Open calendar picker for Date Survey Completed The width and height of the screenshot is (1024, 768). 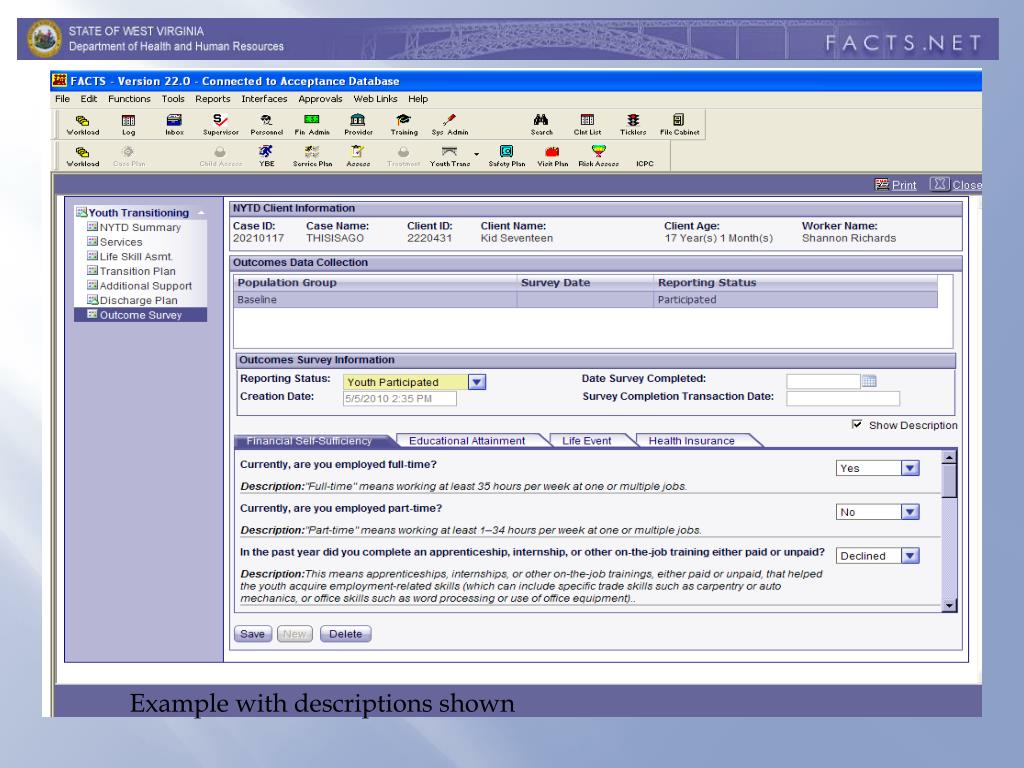click(x=869, y=381)
